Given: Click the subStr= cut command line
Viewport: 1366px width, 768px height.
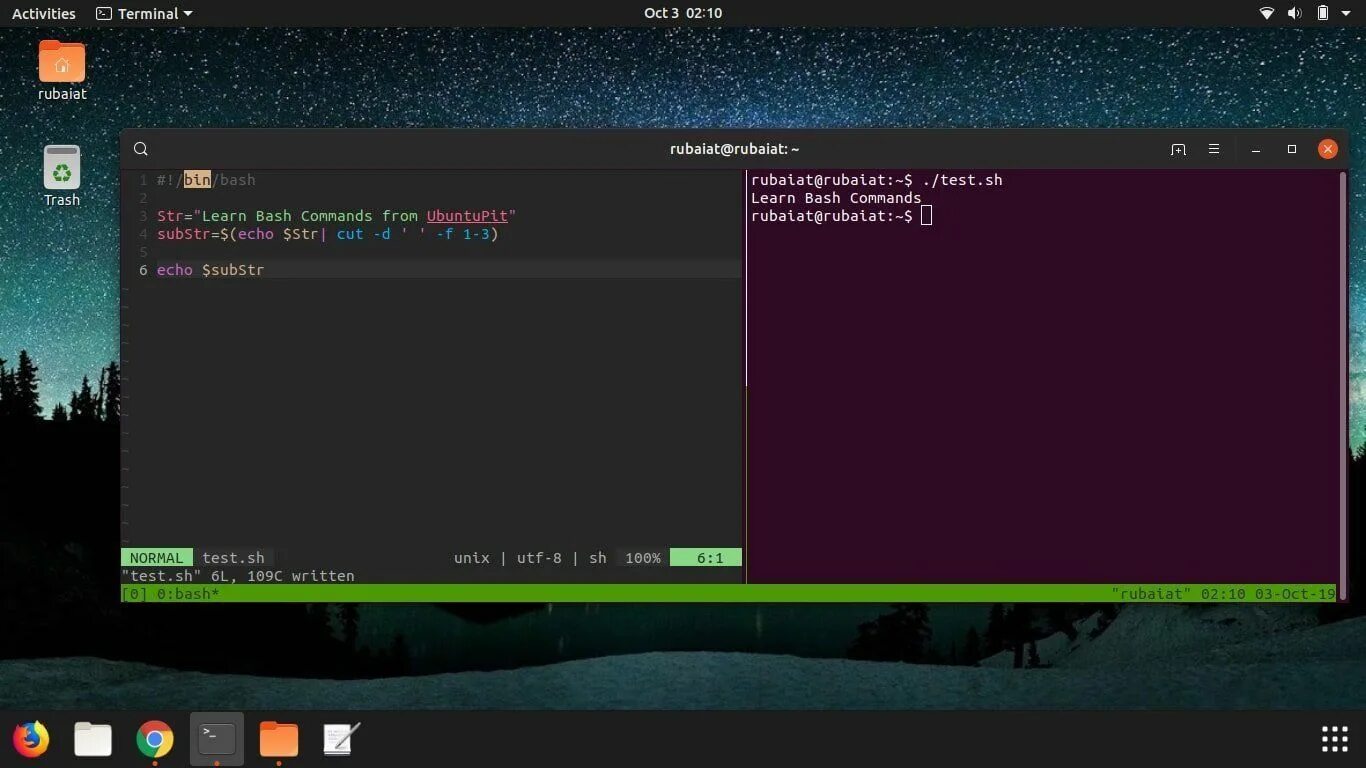Looking at the screenshot, I should (327, 234).
